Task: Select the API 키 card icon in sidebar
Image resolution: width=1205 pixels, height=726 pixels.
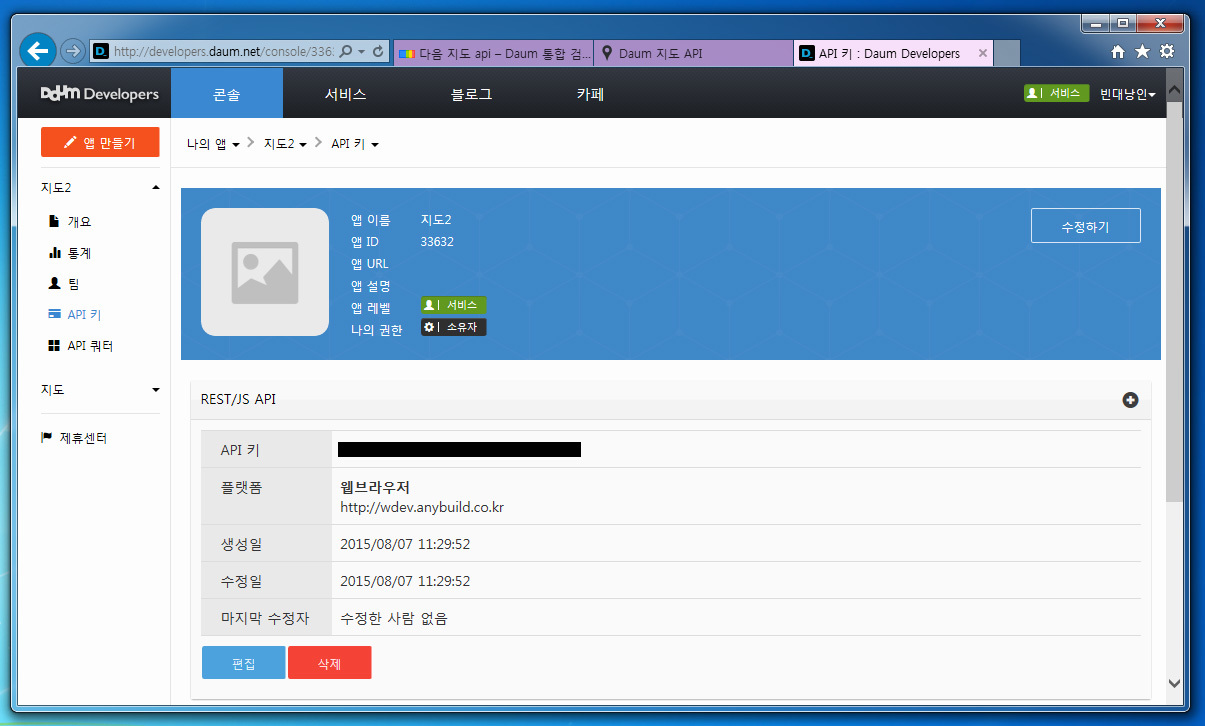Action: [52, 314]
